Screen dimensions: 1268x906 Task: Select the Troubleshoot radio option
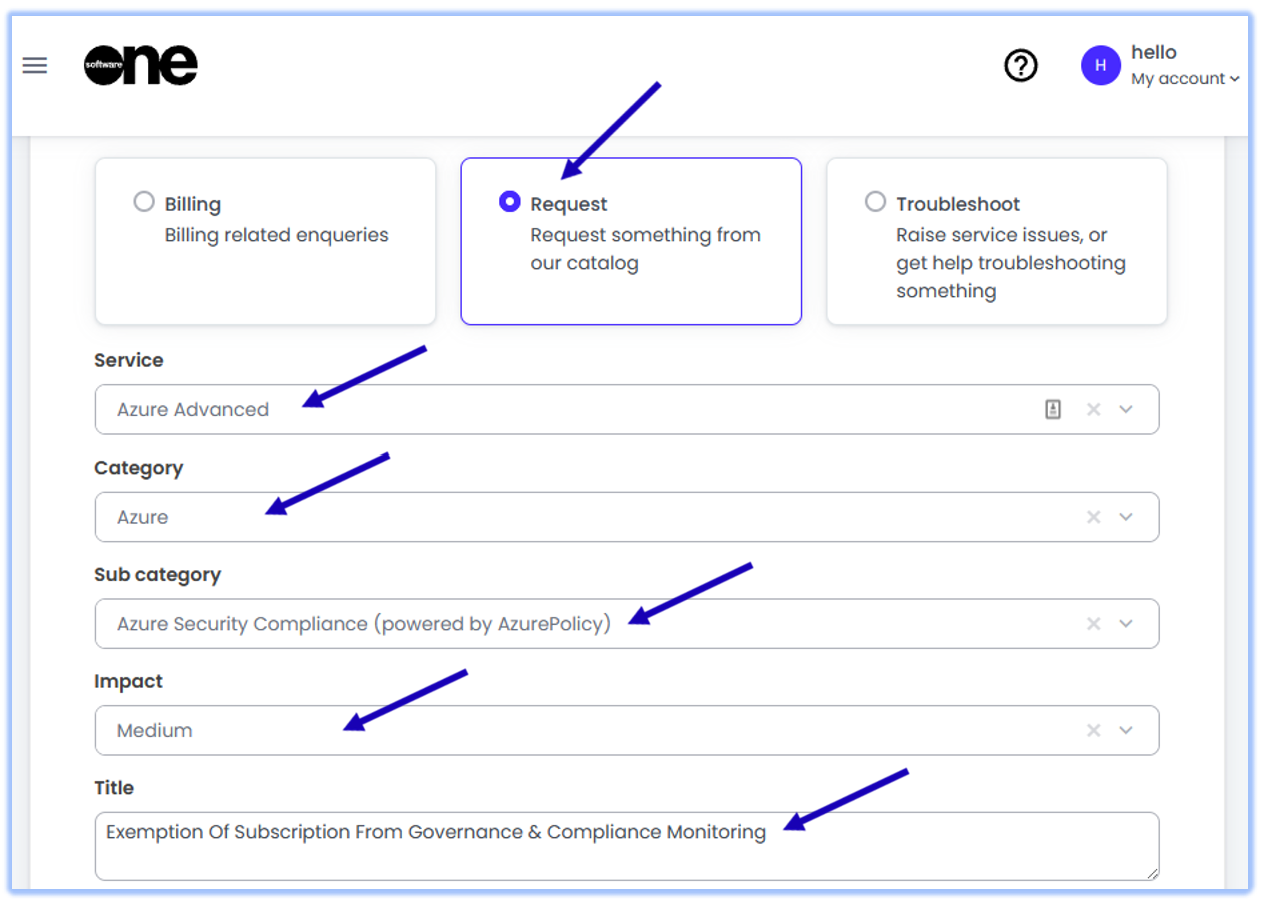(x=875, y=202)
